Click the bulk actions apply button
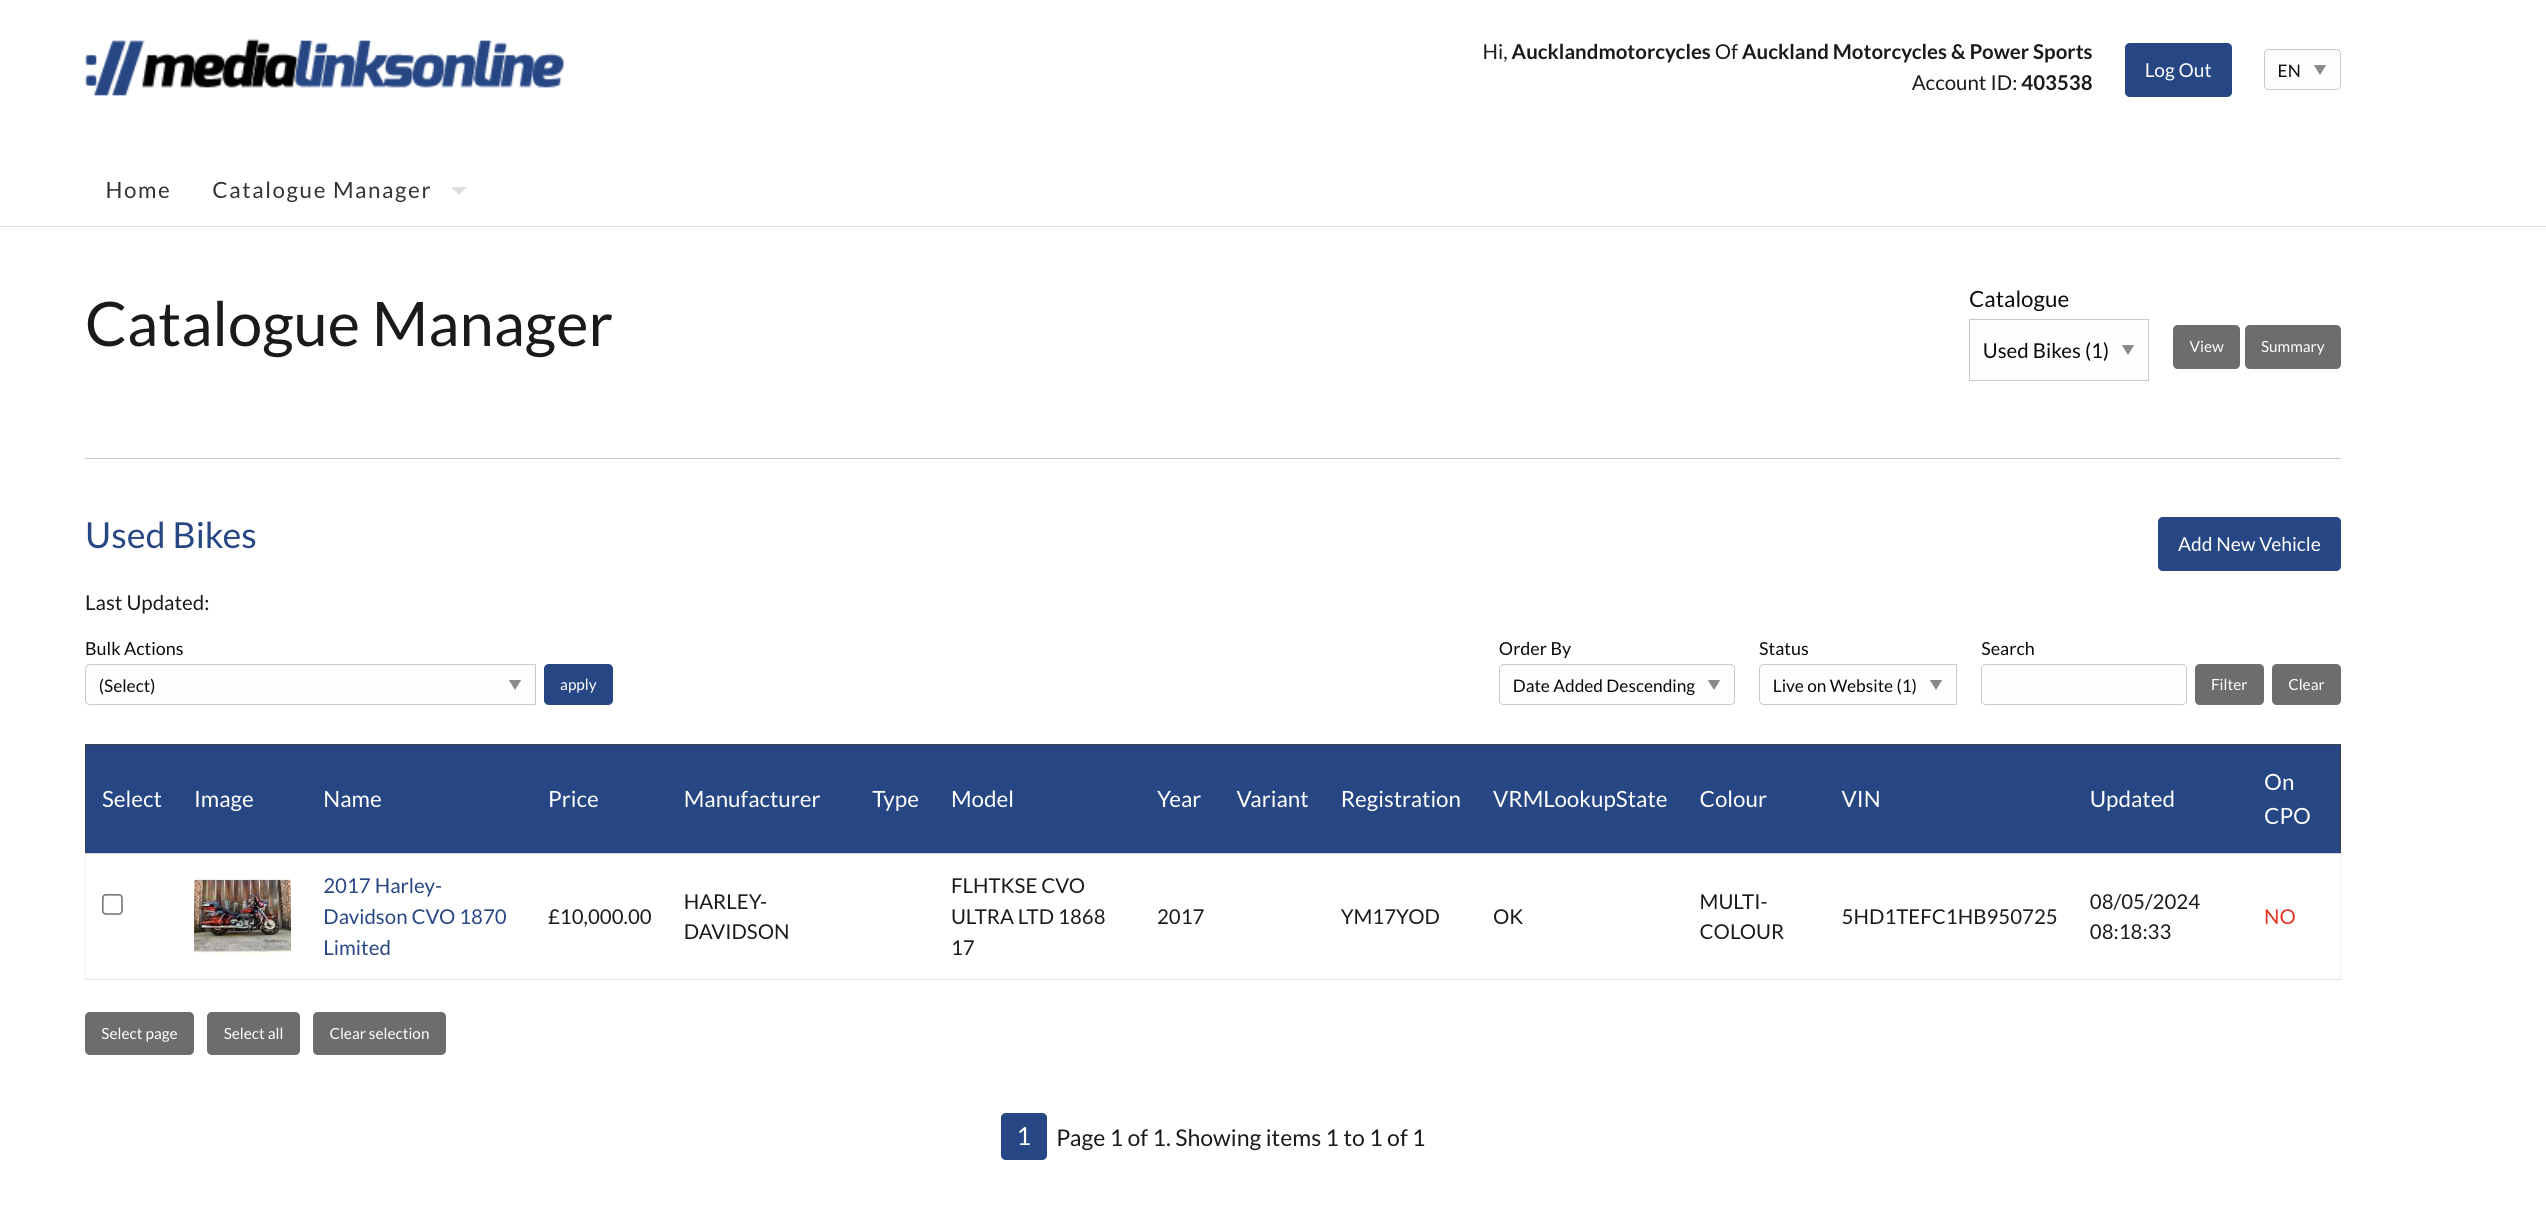 578,685
